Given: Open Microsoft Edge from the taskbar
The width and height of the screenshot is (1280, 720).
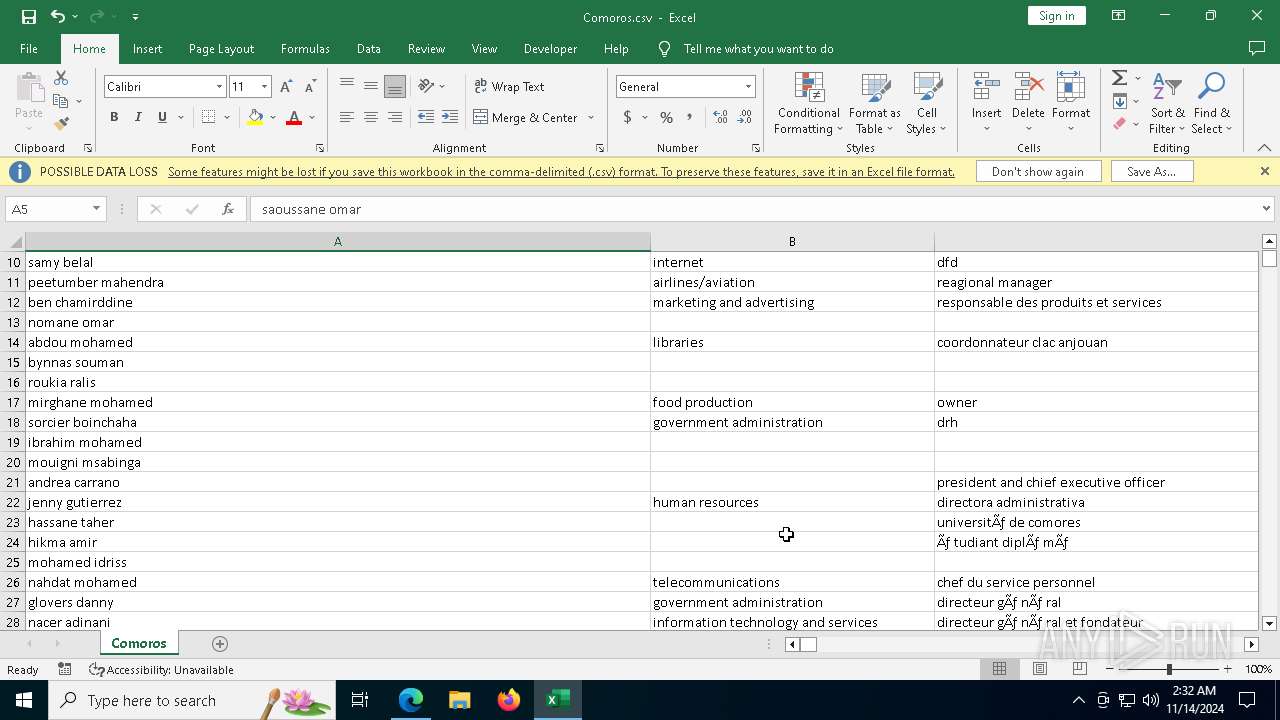Looking at the screenshot, I should [411, 700].
